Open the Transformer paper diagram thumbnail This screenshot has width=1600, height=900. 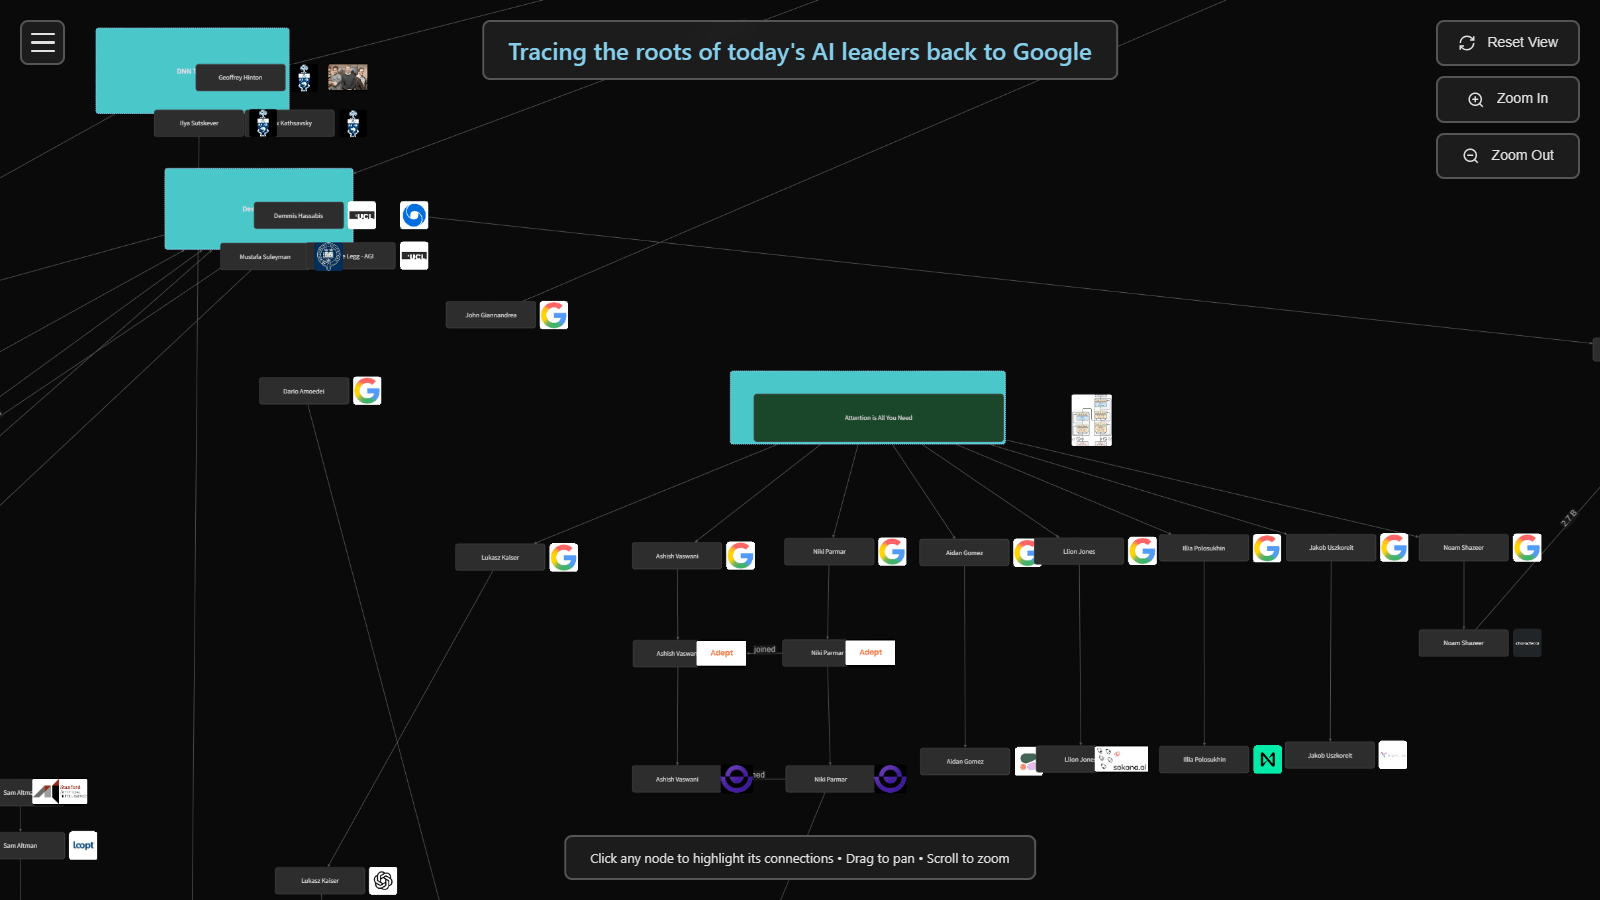tap(1091, 420)
